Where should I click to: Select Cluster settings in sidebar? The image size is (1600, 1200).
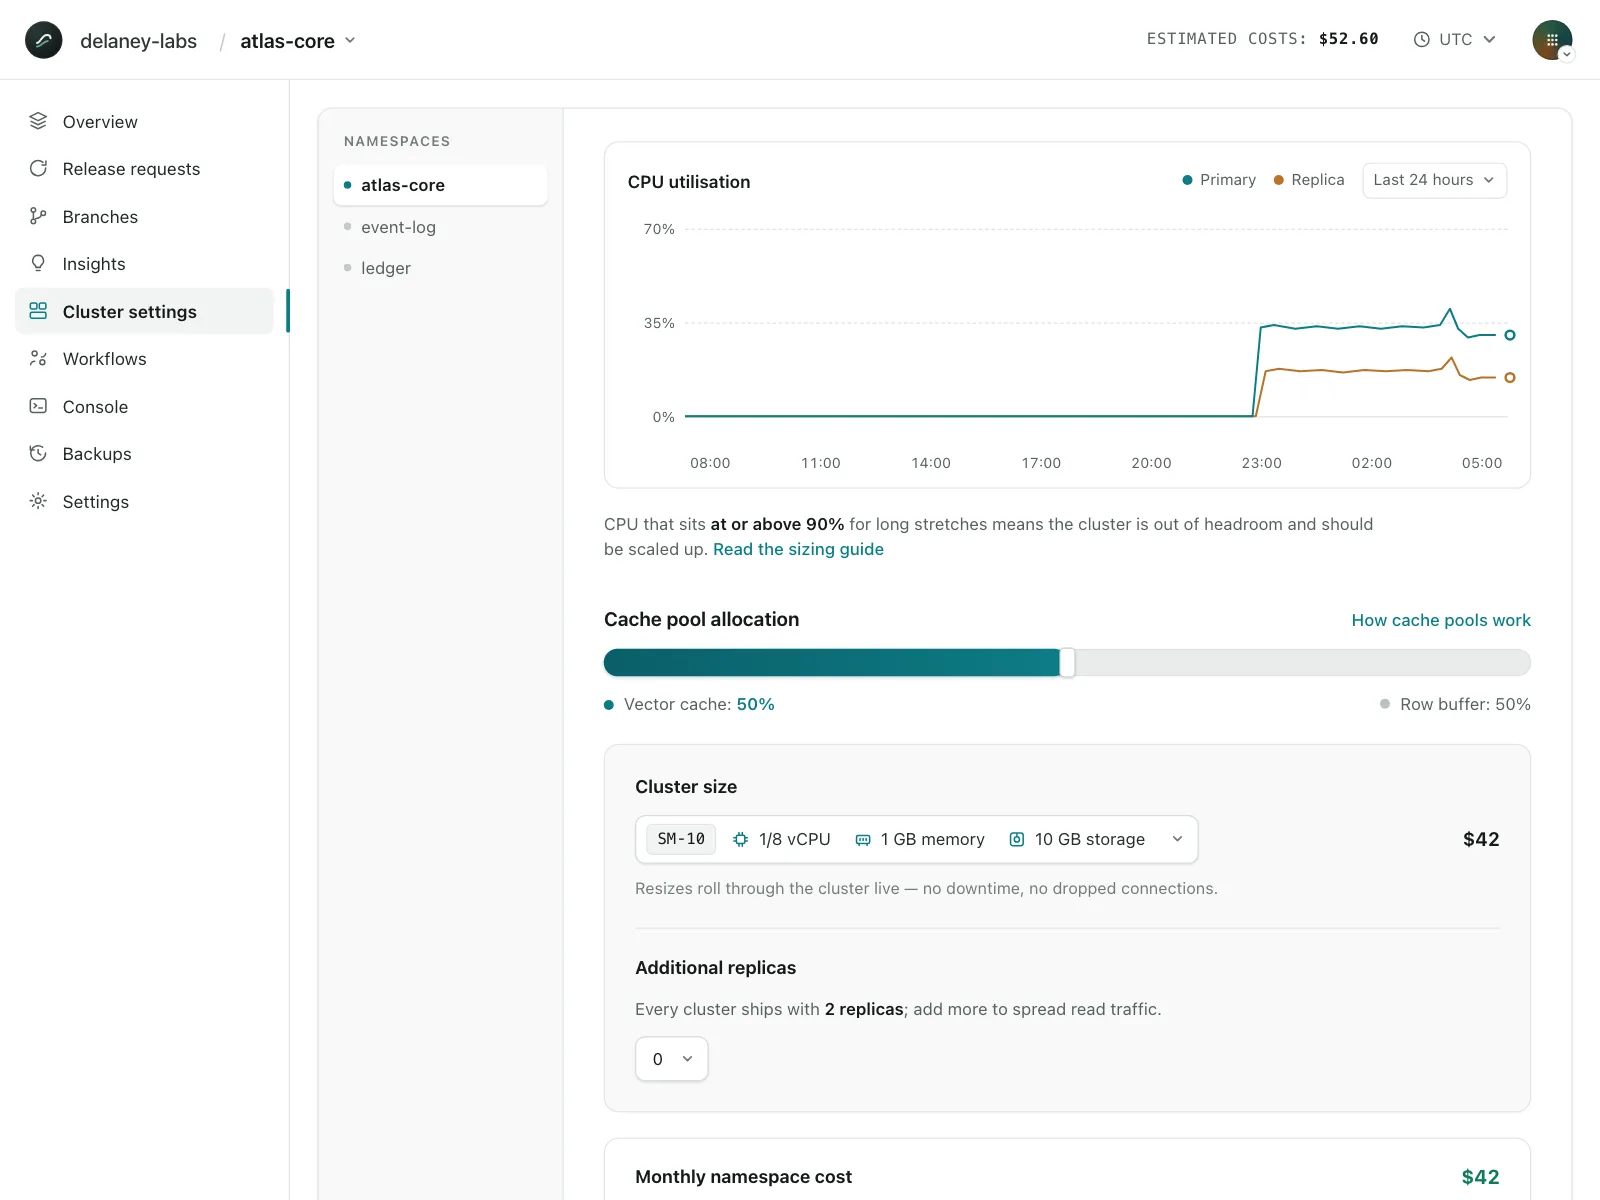(145, 311)
